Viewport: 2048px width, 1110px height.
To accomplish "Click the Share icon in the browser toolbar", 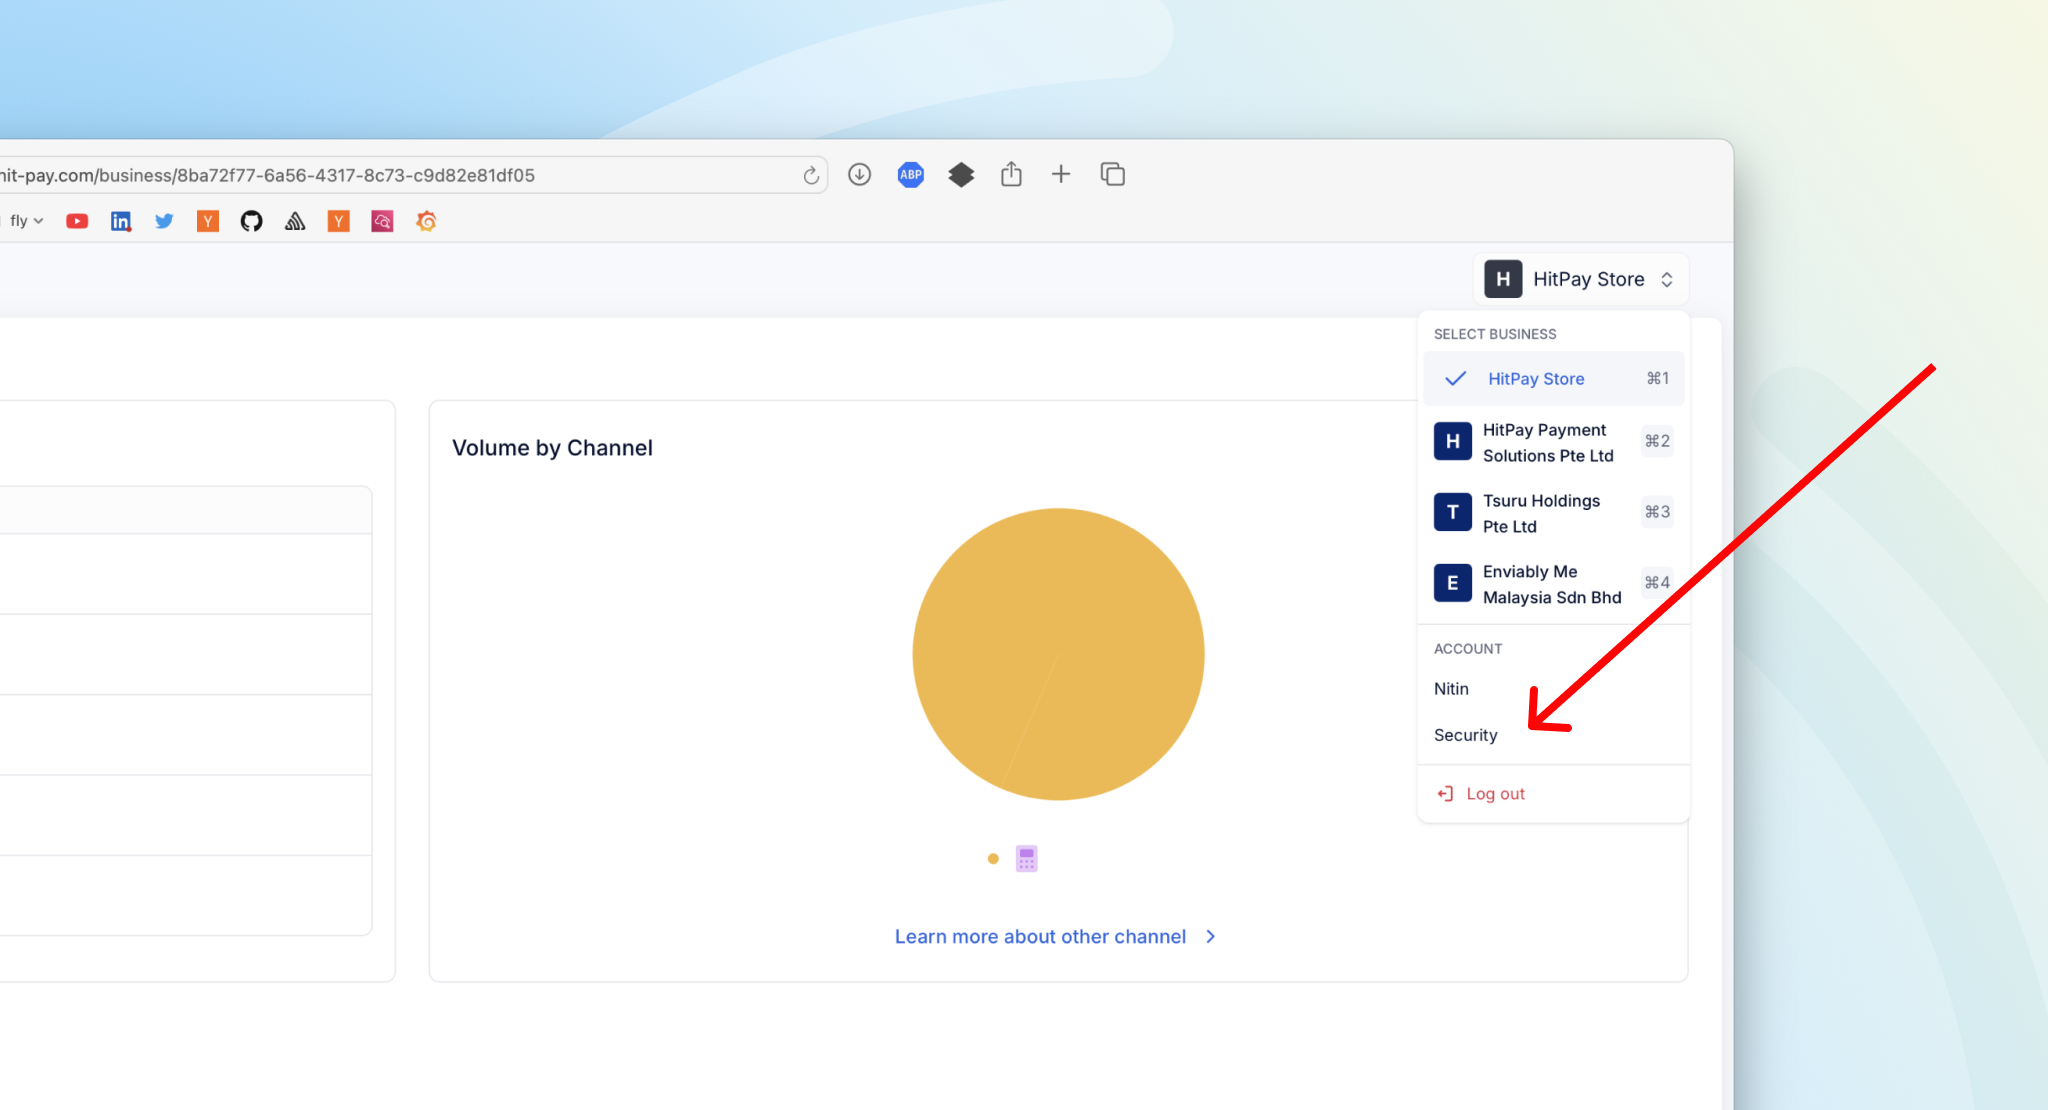I will 1011,174.
